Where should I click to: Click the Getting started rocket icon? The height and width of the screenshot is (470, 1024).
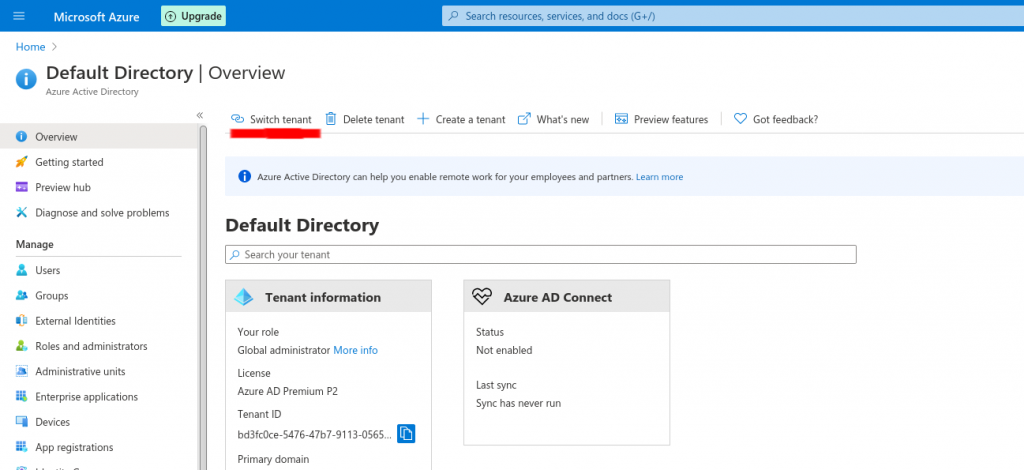(x=22, y=162)
